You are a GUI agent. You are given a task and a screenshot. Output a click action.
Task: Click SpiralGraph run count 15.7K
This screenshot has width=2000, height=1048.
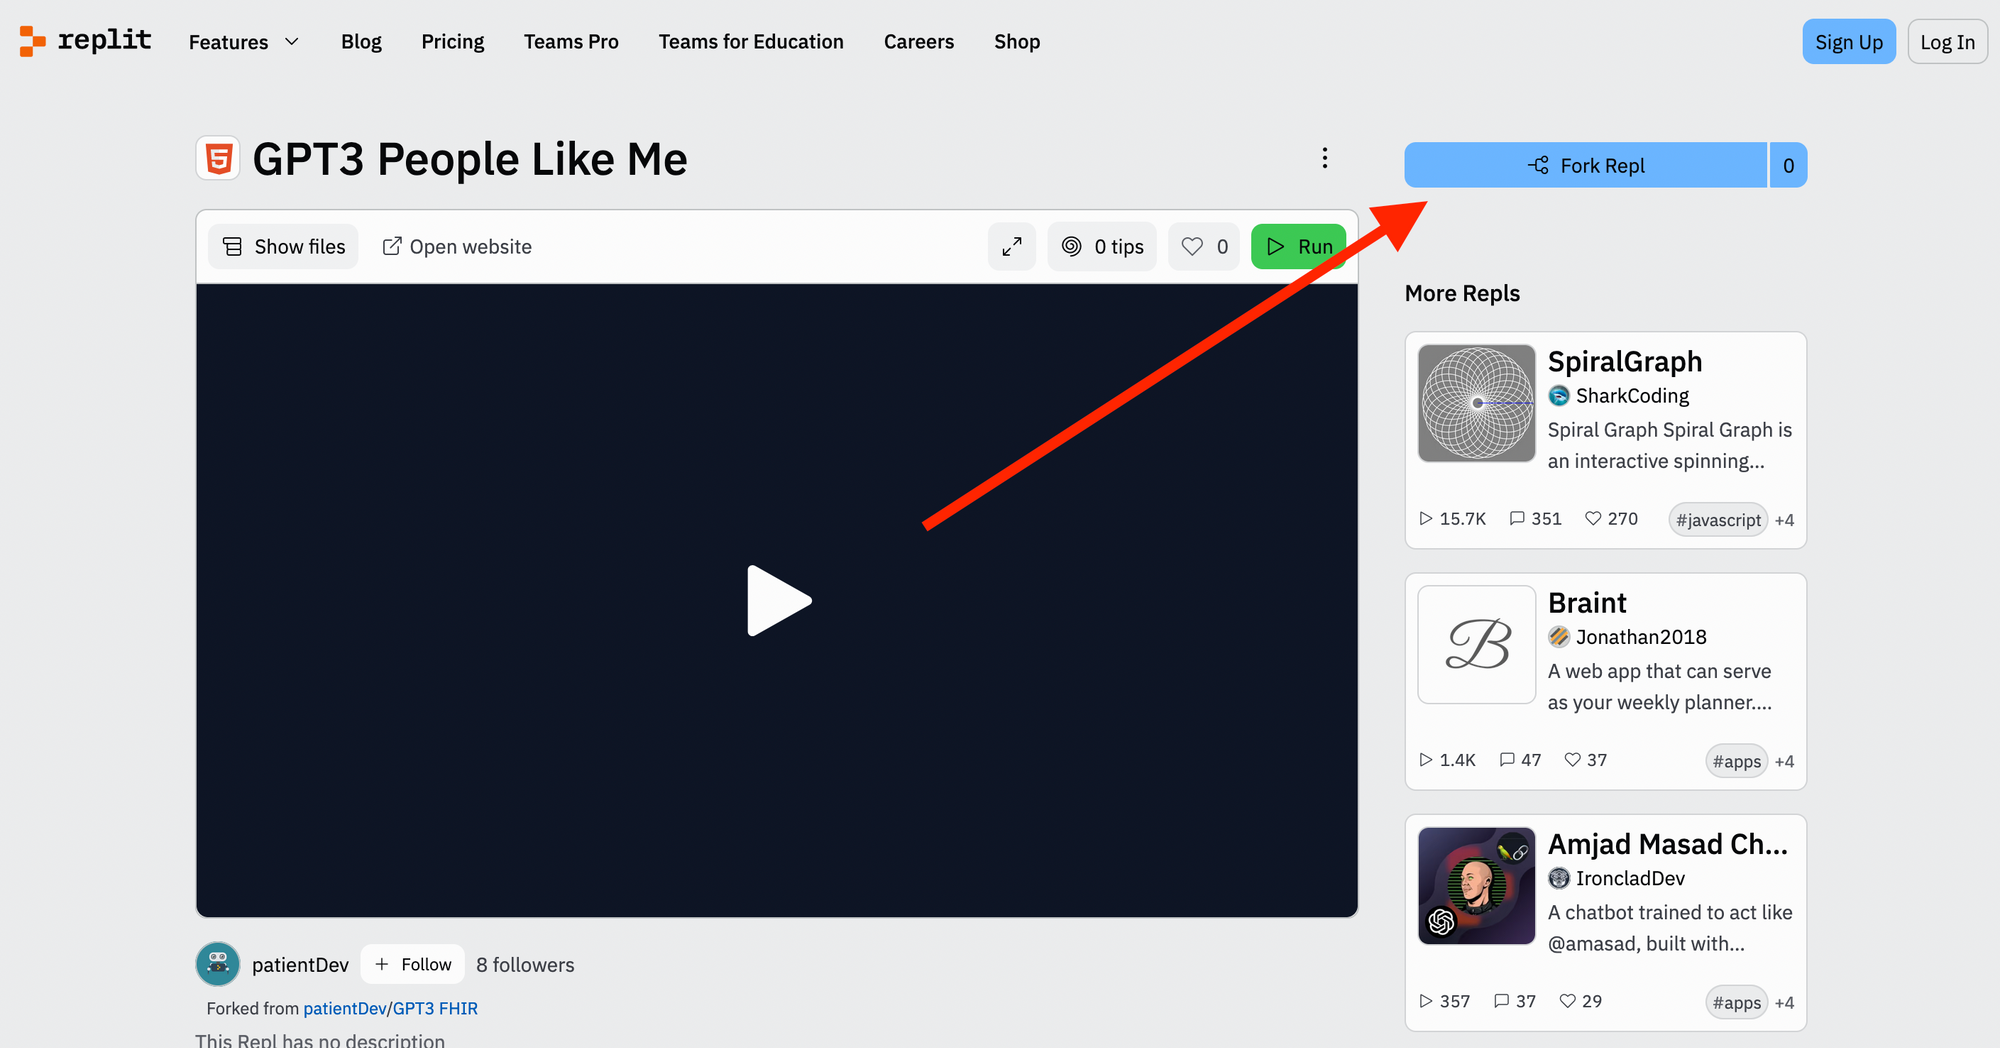click(1452, 519)
